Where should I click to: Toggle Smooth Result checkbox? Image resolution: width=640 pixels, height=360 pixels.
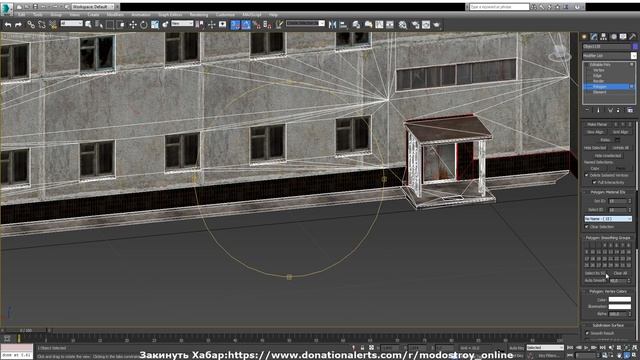pos(587,333)
